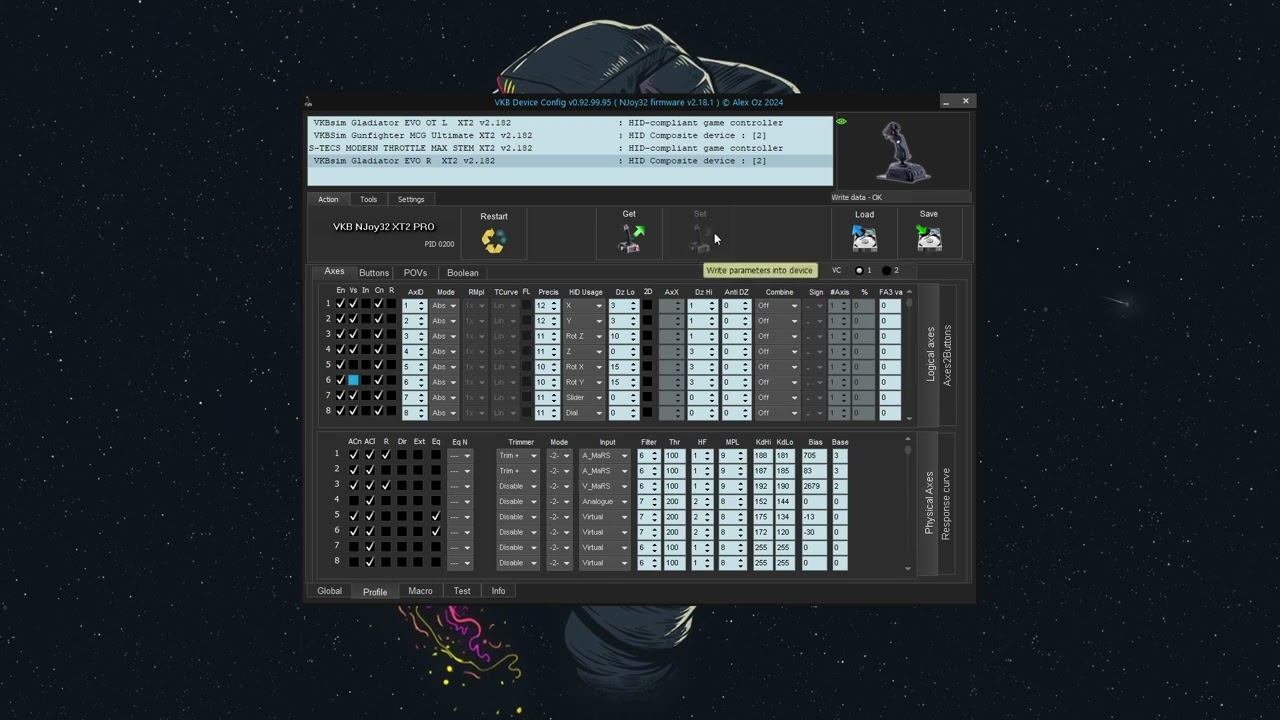Viewport: 1280px width, 720px height.
Task: Open the Physical Axes side tab
Action: coord(929,503)
